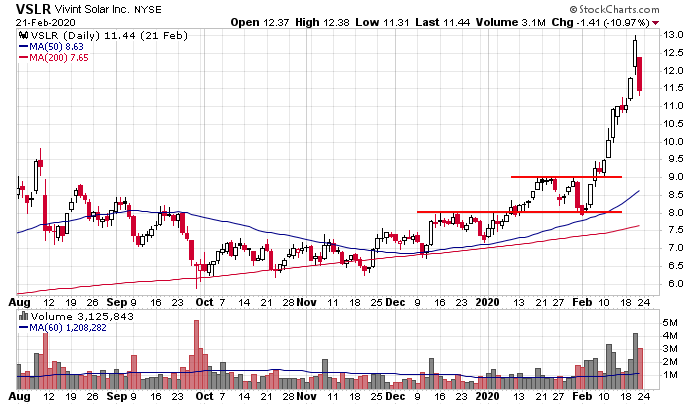Click the MA(60) 1,208,282 legend
The height and width of the screenshot is (405, 700).
click(x=68, y=328)
